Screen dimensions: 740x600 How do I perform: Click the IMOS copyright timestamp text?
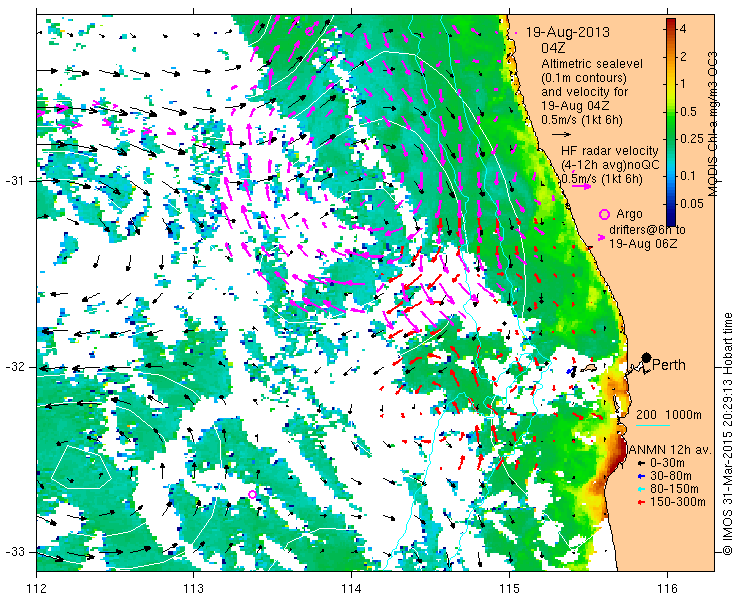[x=727, y=434]
